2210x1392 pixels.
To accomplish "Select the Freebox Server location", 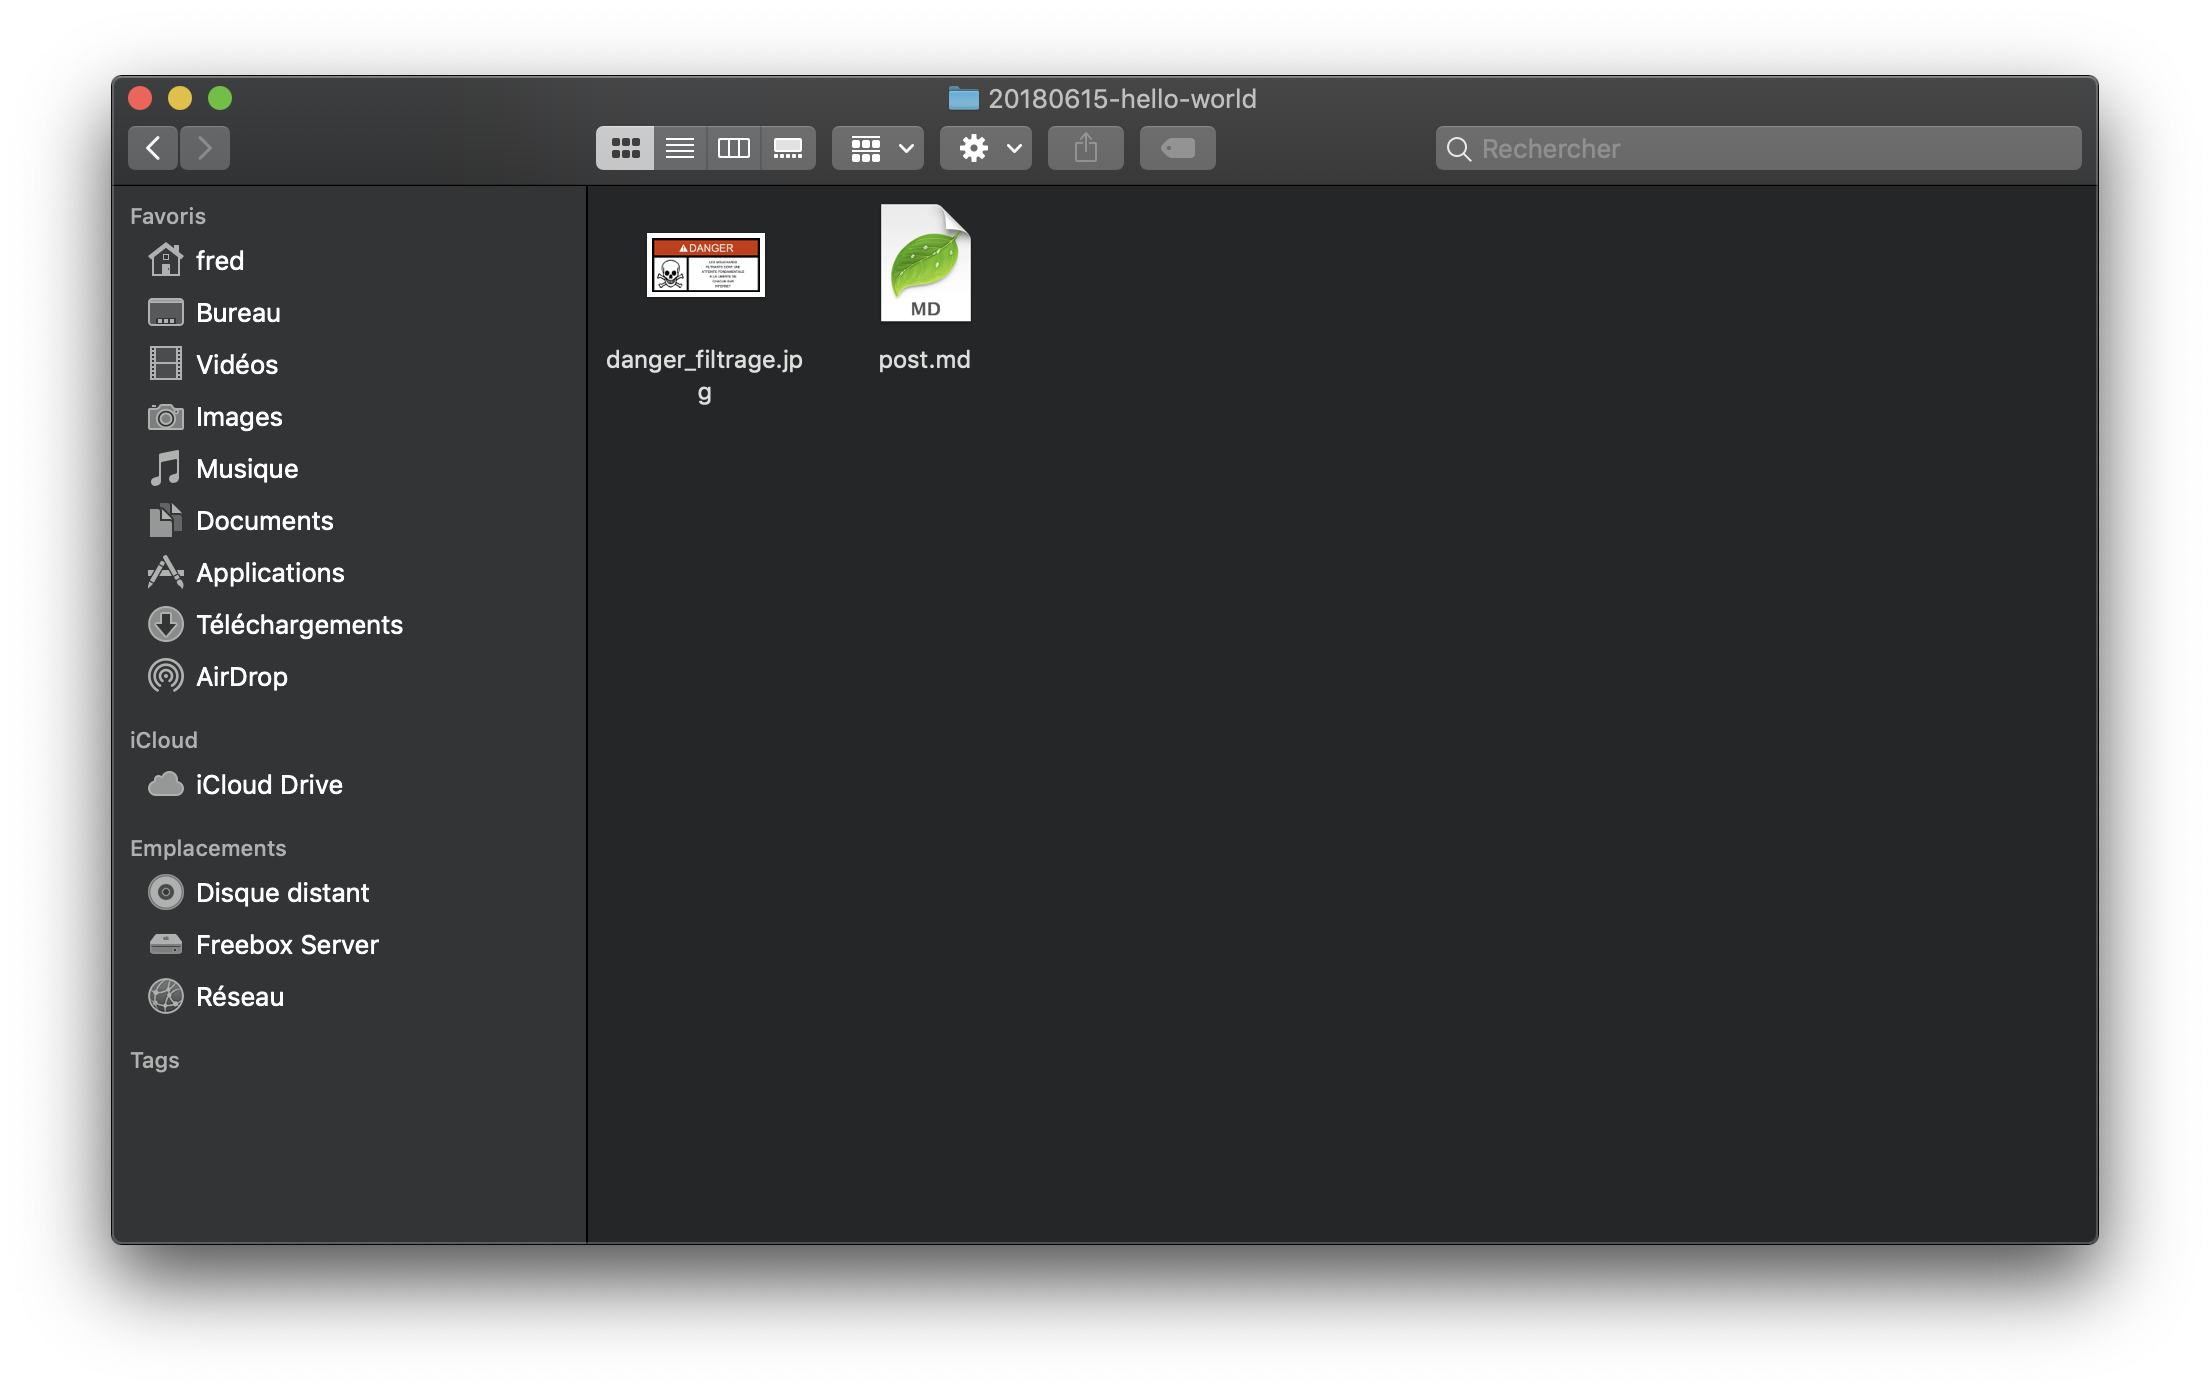I will (x=287, y=944).
